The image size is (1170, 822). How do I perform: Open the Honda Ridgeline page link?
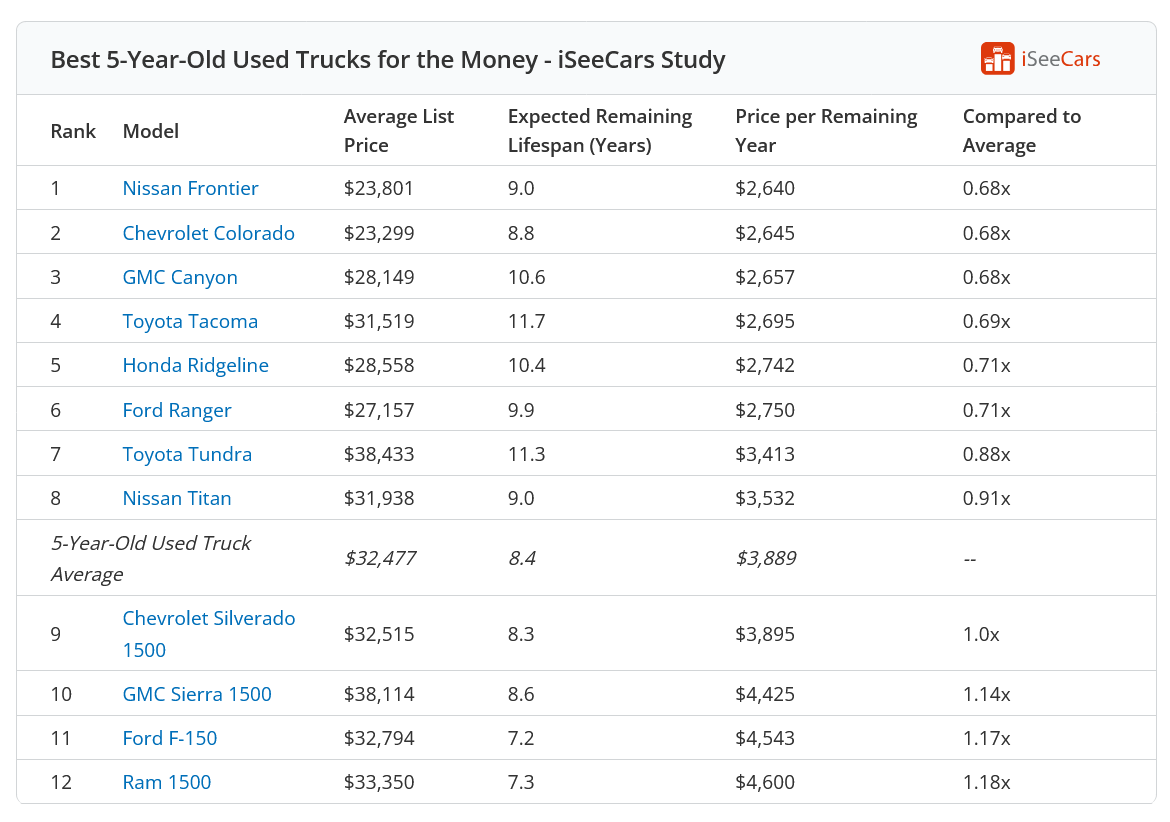(x=195, y=365)
